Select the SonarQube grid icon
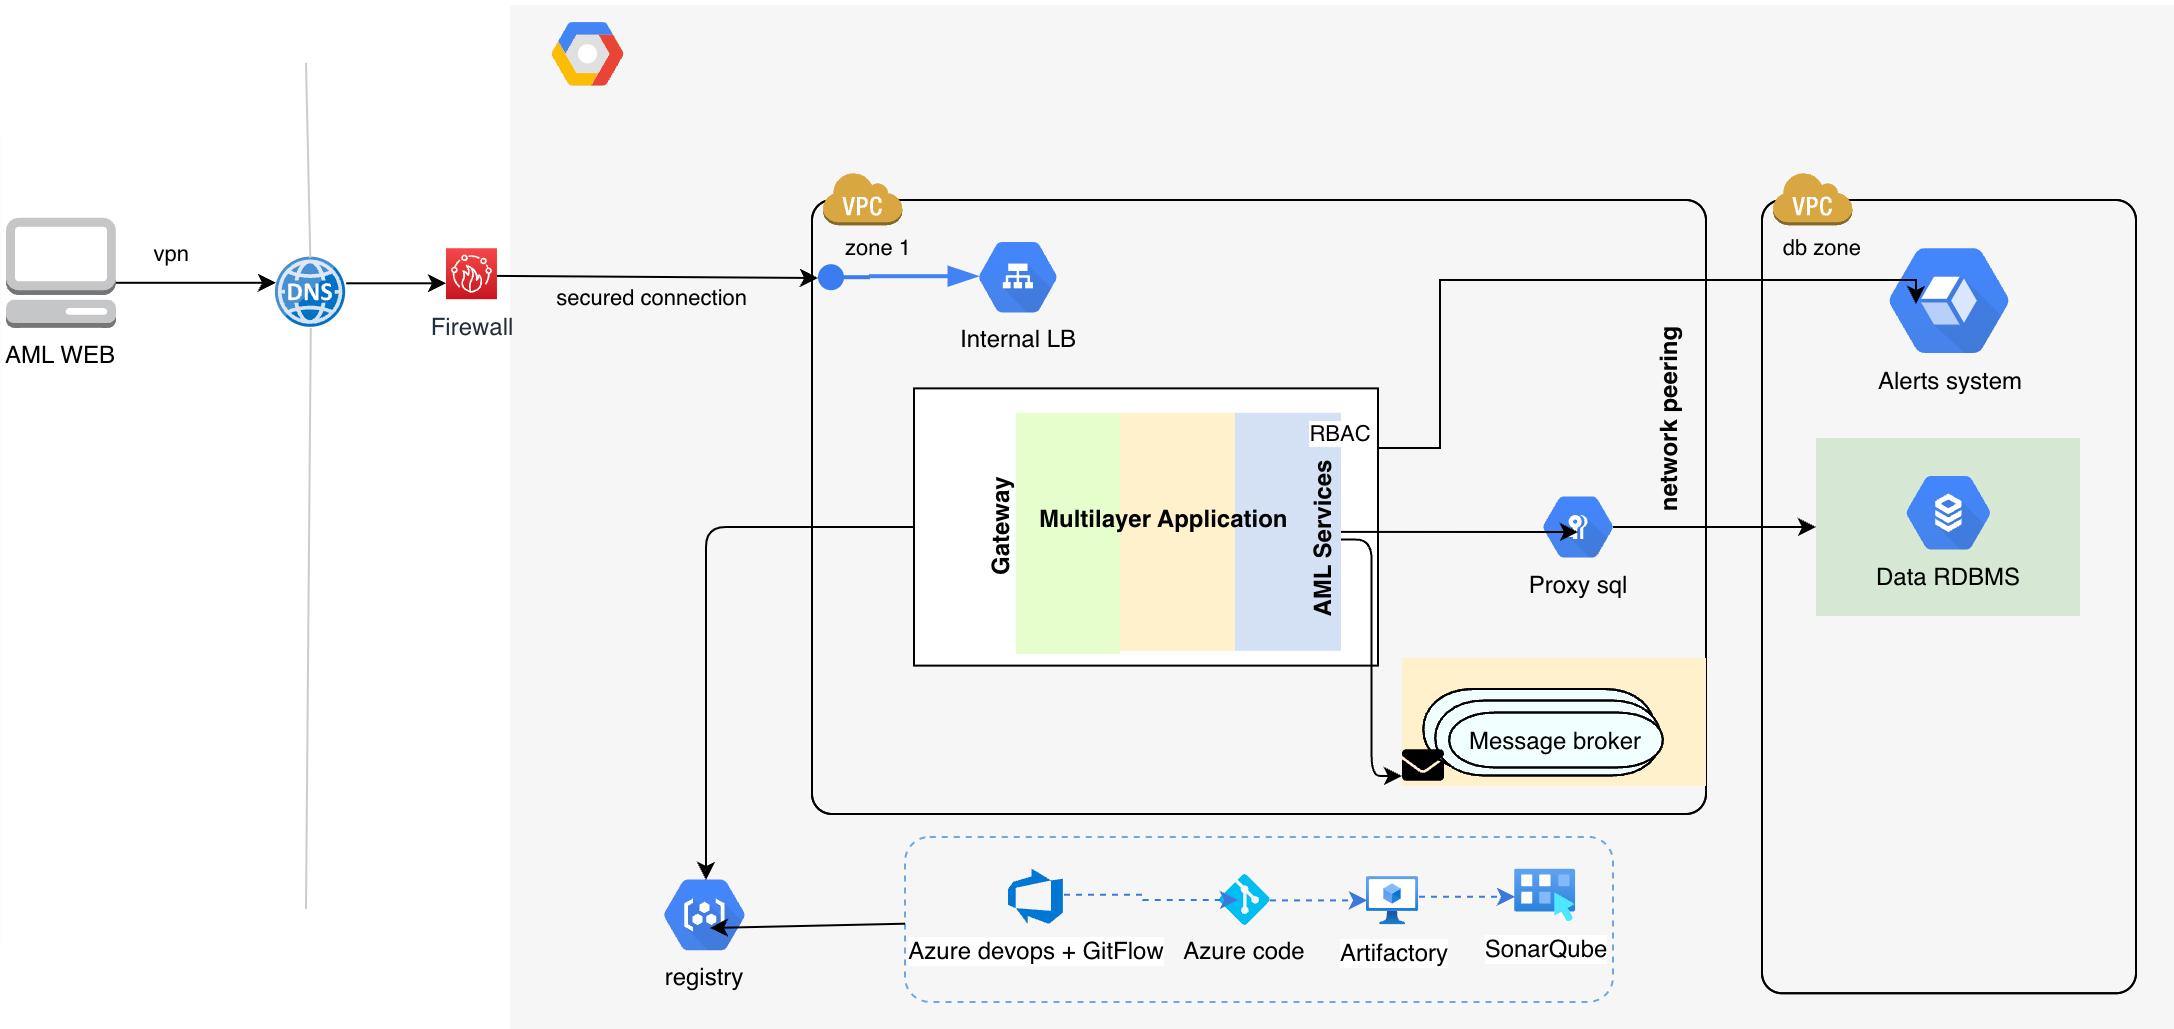Screen dimensions: 2174x1029 [1545, 892]
